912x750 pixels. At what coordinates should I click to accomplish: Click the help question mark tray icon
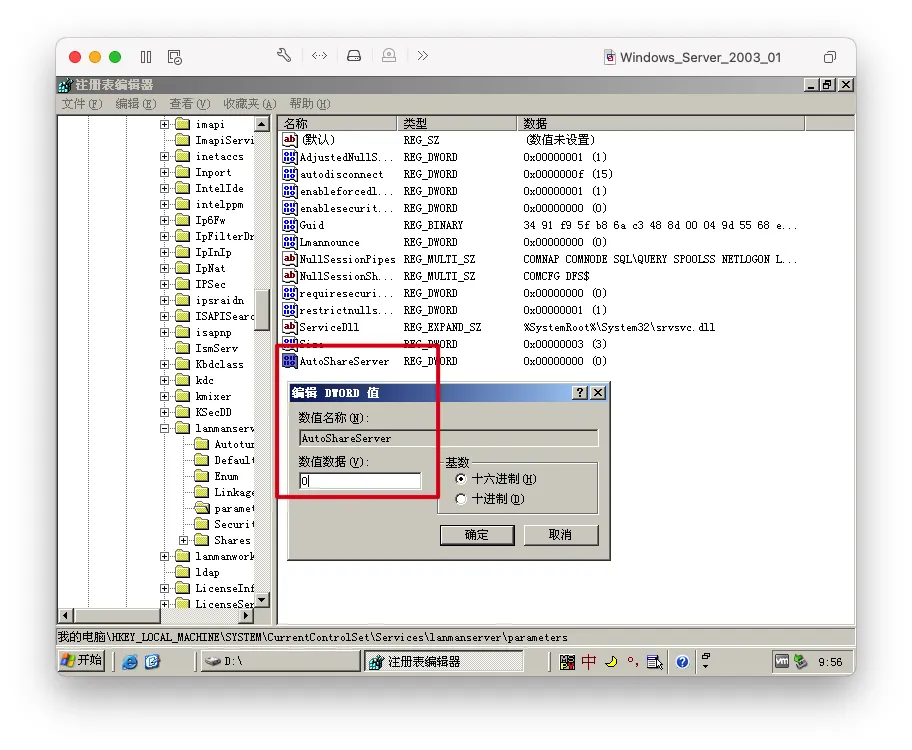(x=682, y=662)
